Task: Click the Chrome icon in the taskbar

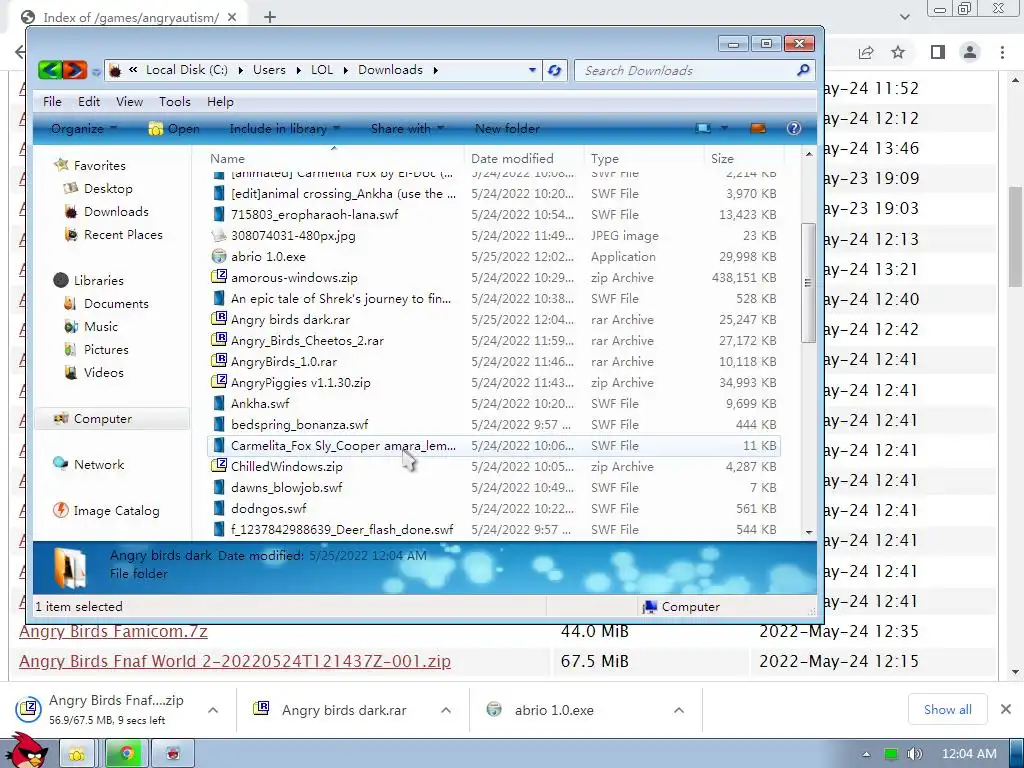Action: pyautogui.click(x=127, y=754)
